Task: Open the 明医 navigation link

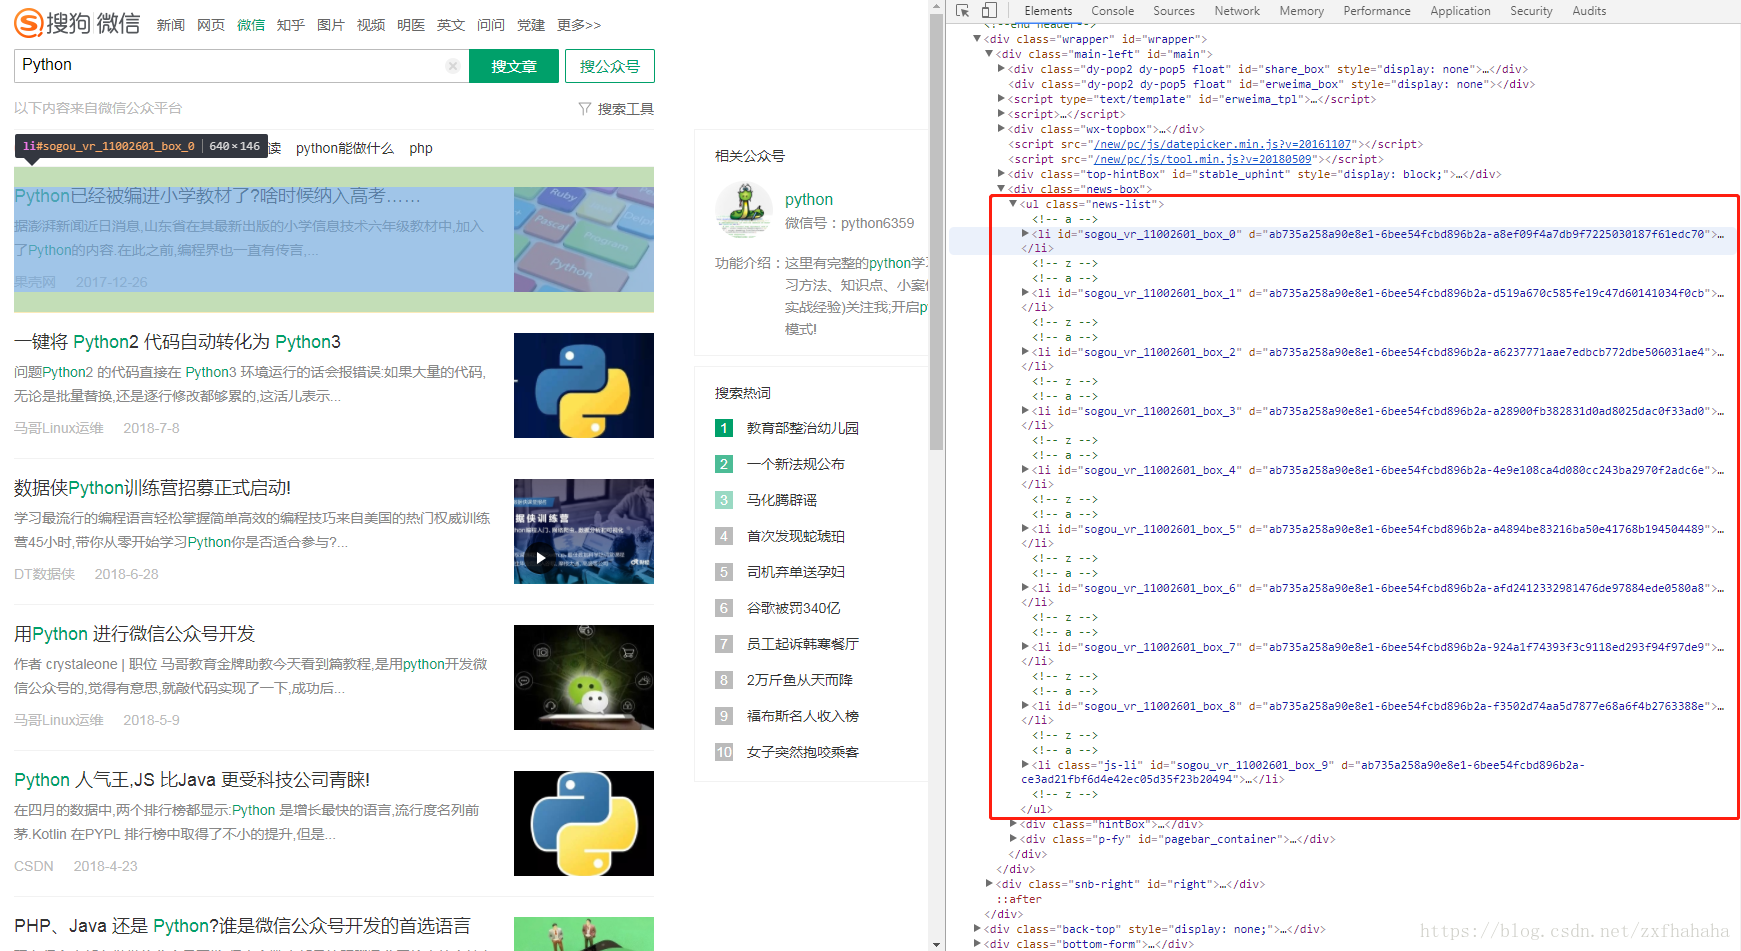Action: coord(411,25)
